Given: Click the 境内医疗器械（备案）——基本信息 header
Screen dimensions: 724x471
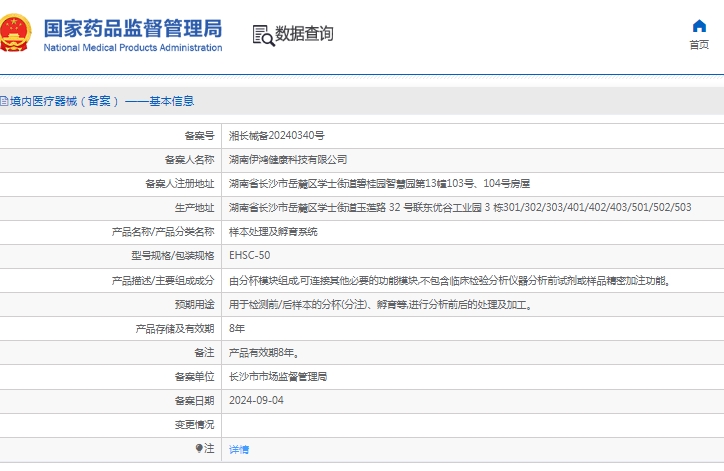Looking at the screenshot, I should tap(102, 101).
